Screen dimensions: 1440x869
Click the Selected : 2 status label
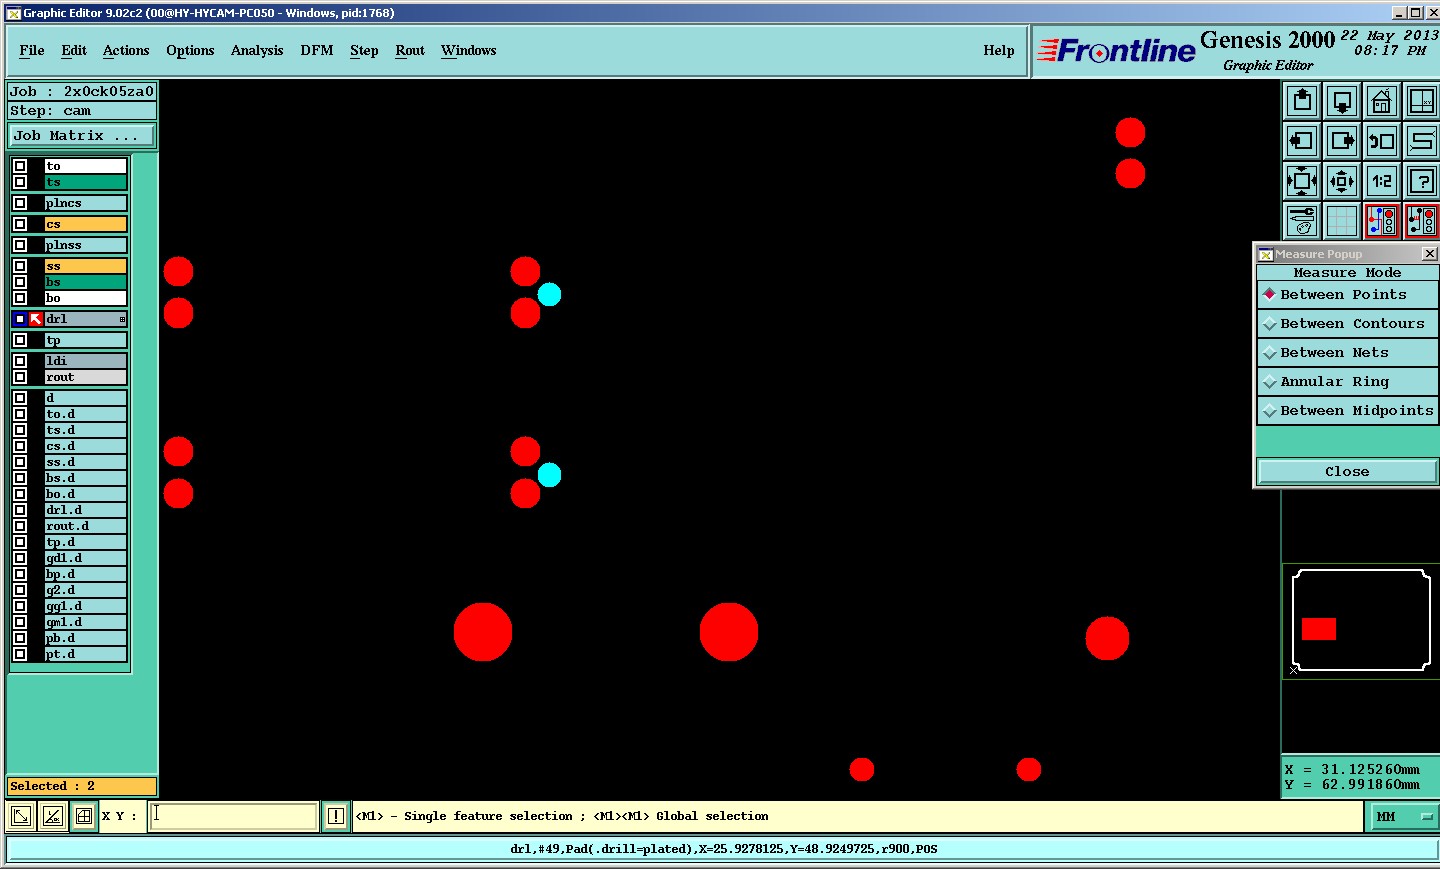[82, 786]
